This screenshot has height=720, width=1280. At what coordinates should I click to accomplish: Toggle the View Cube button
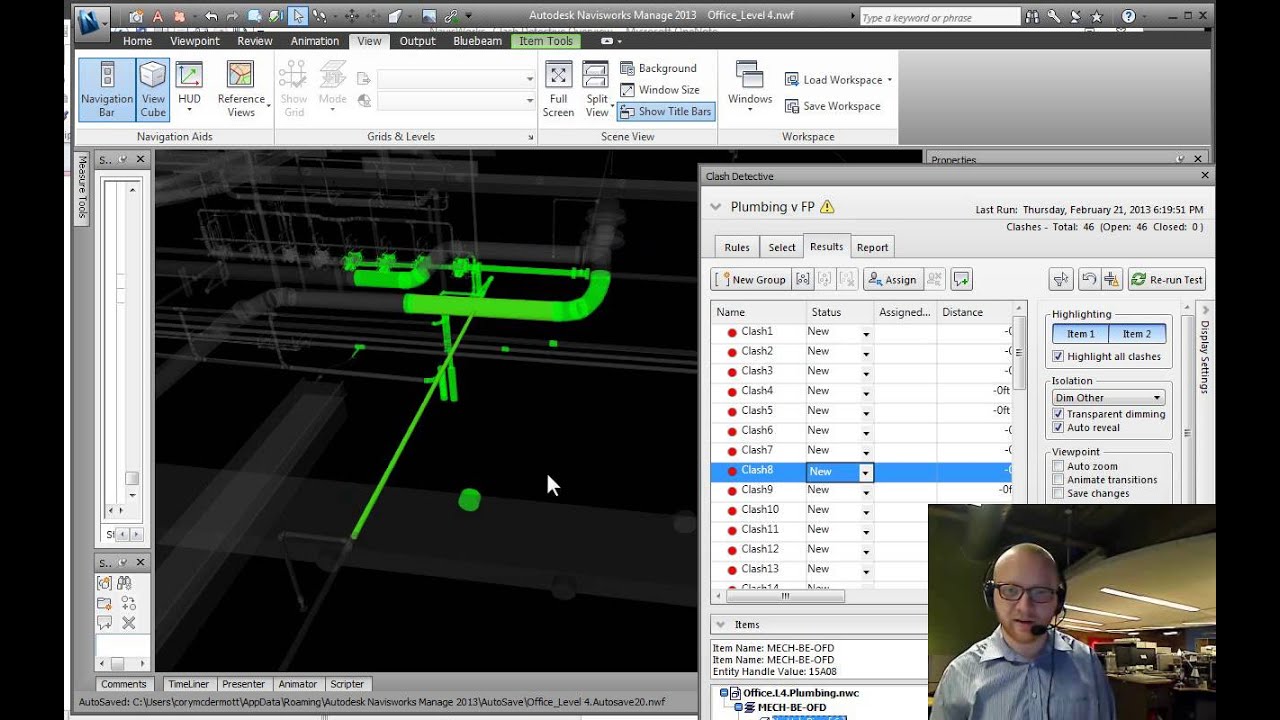153,90
